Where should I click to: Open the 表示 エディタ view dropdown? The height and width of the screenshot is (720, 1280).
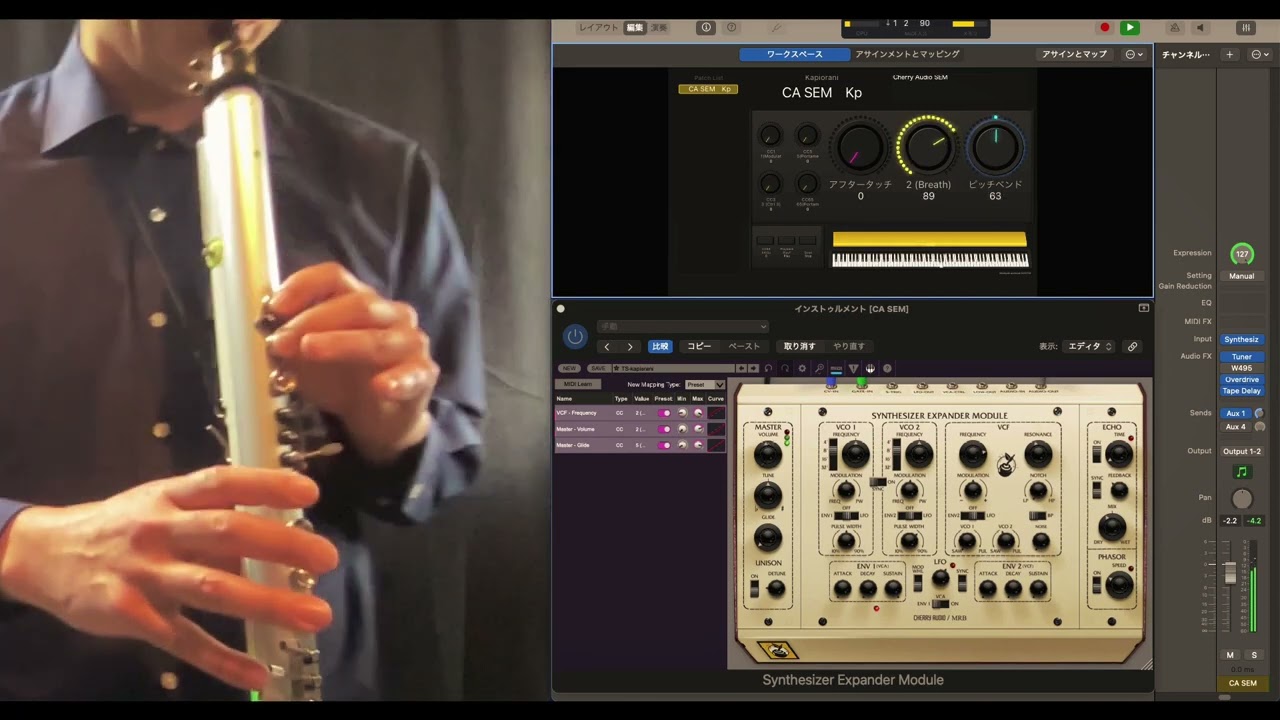pos(1089,347)
